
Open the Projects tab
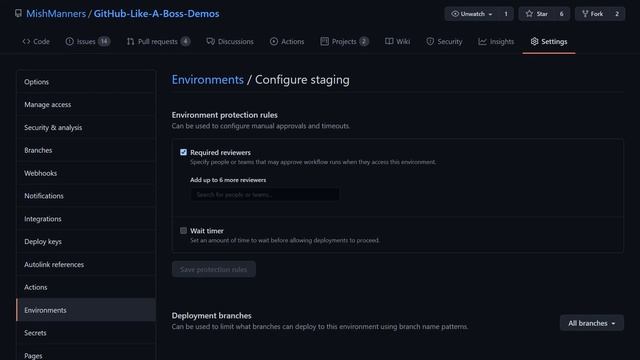coord(344,42)
